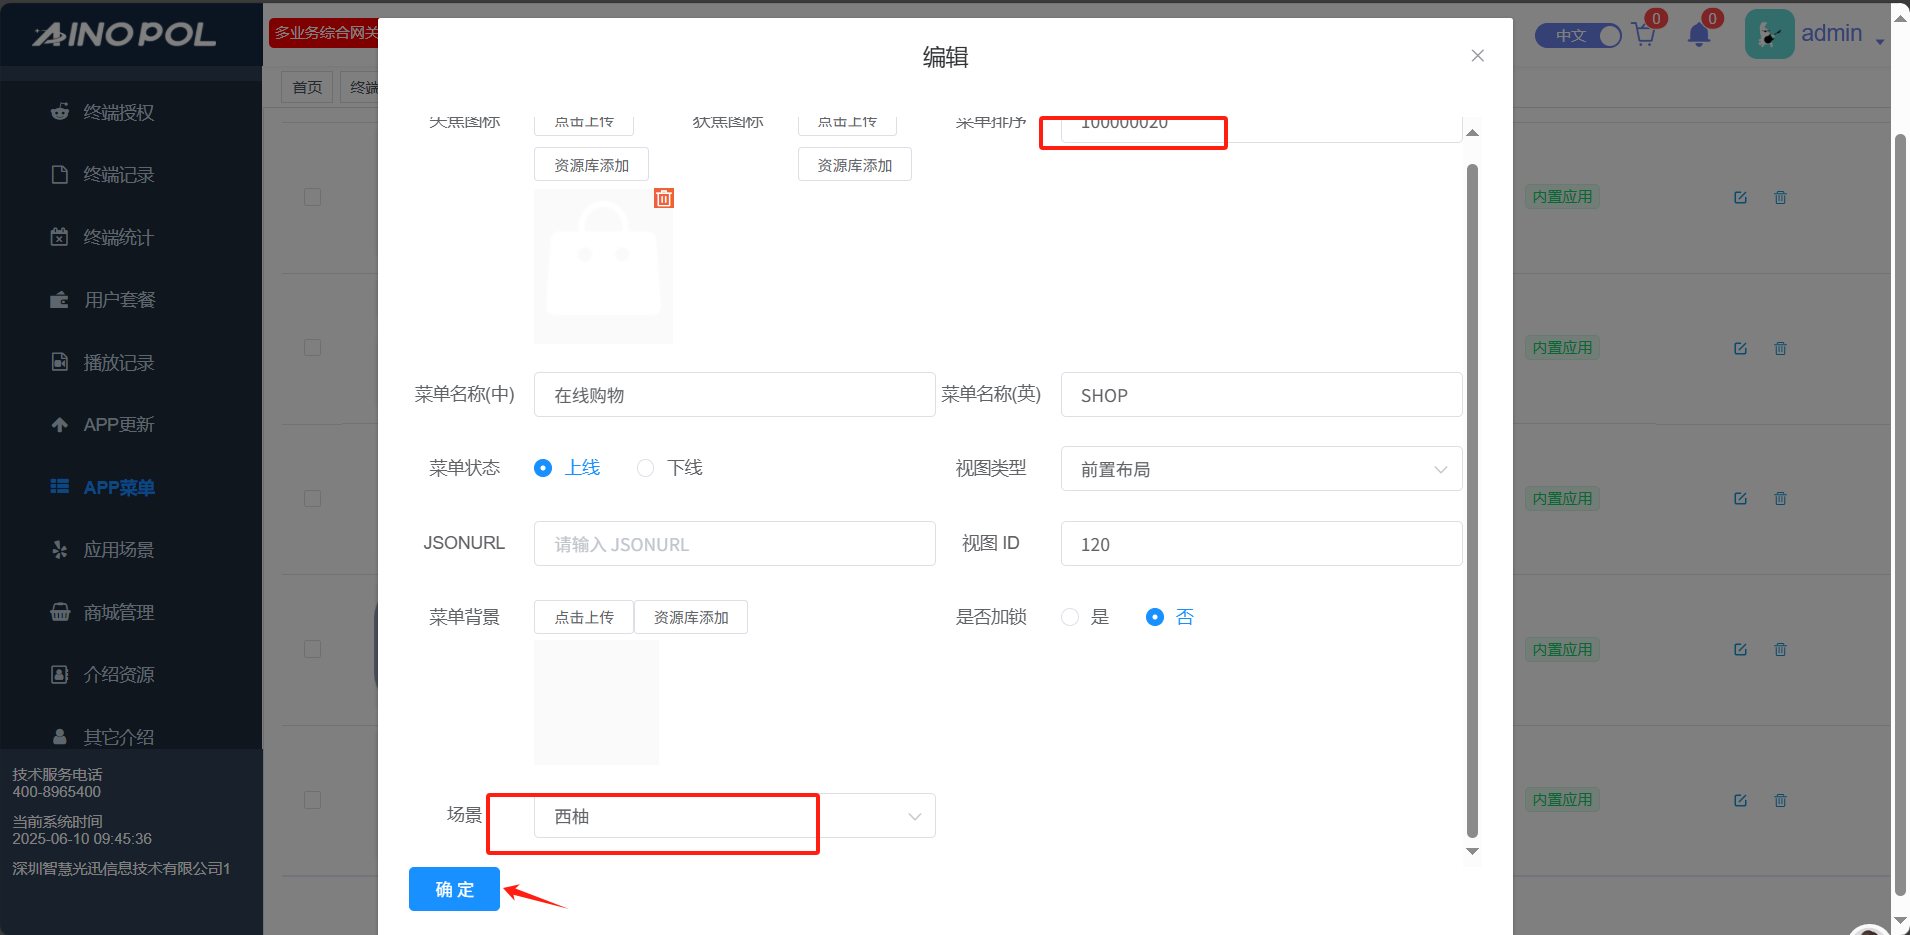Click the edit icon in the first table row
Screen dimensions: 1910x935
[1740, 198]
